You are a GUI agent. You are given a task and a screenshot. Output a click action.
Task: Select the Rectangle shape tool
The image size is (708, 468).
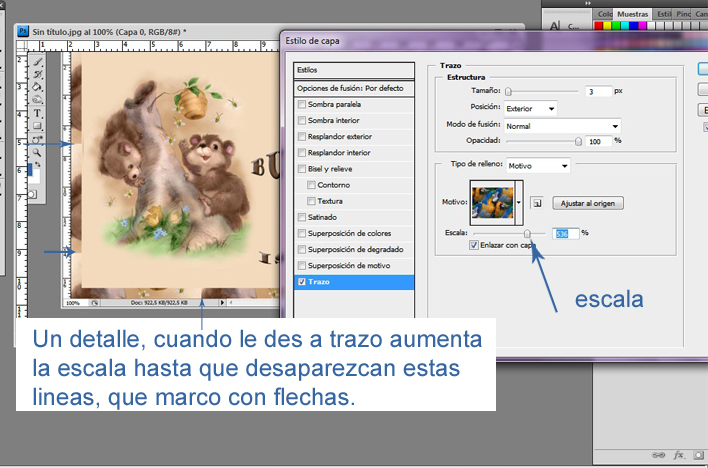(x=37, y=126)
